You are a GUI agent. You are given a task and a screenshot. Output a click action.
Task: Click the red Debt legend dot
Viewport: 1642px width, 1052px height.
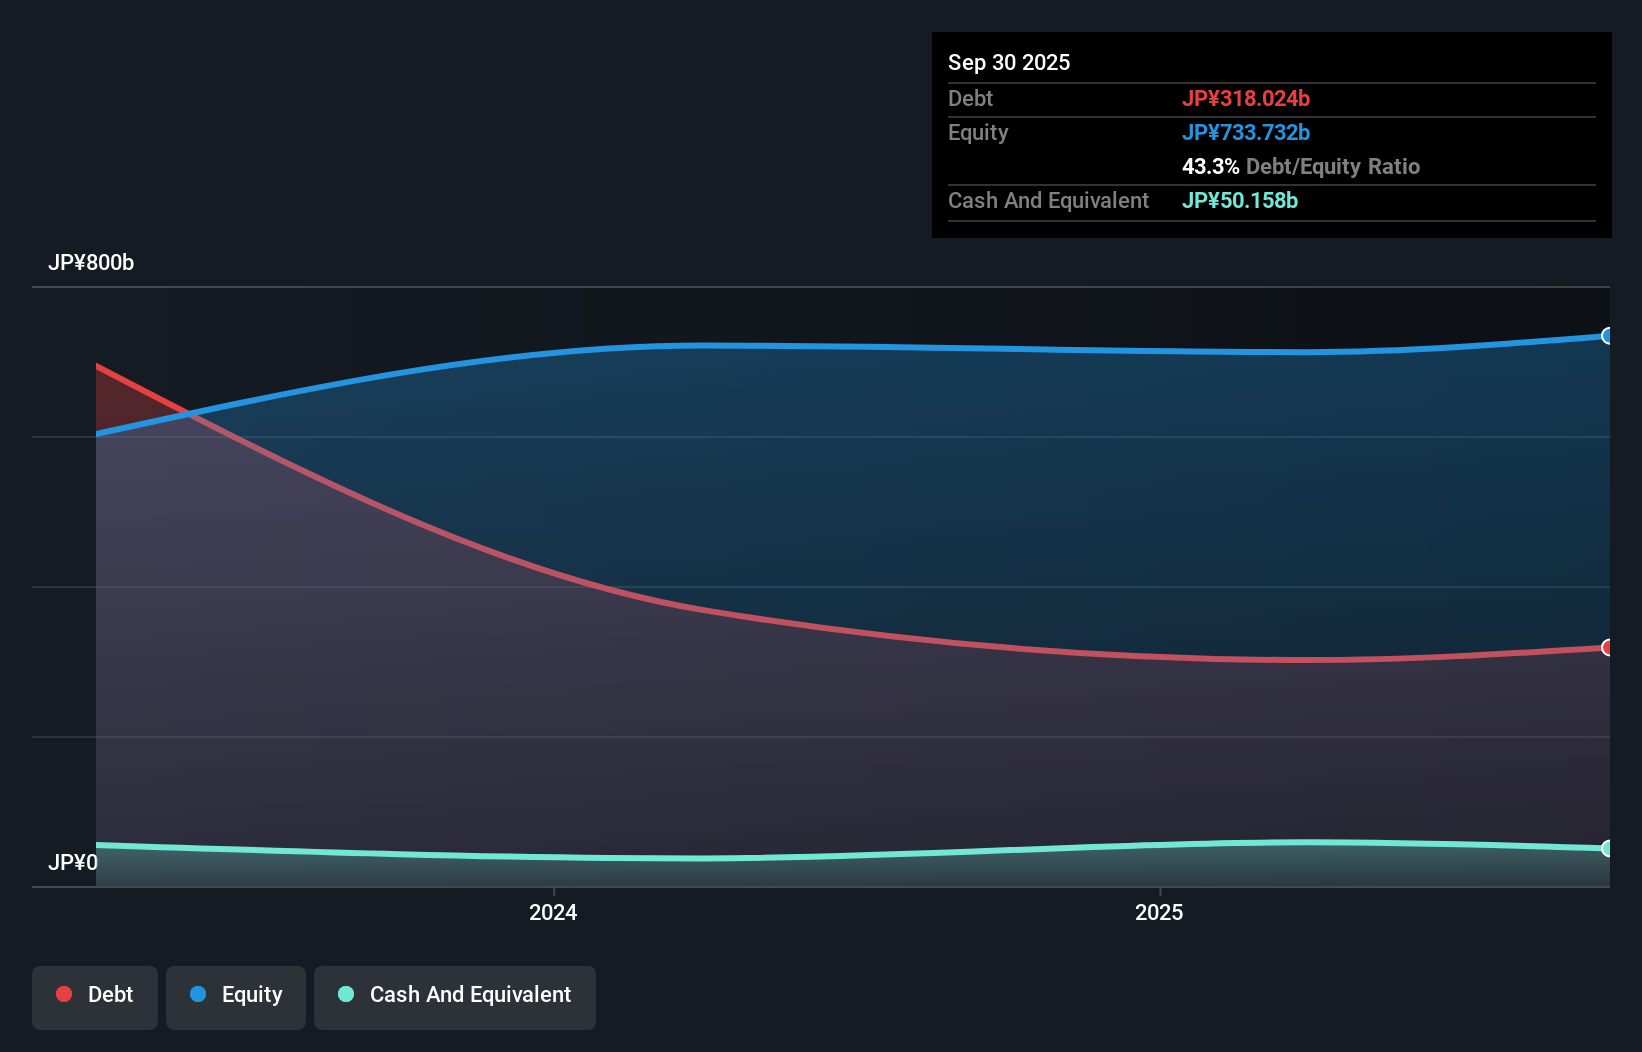click(64, 994)
